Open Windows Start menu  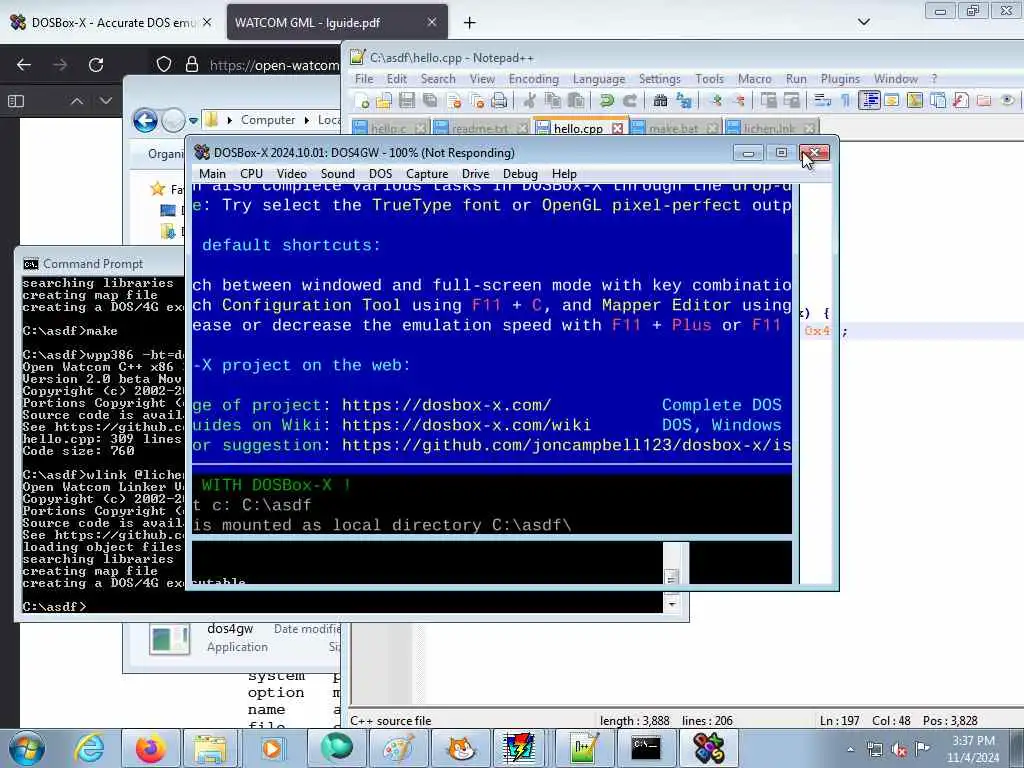[26, 748]
